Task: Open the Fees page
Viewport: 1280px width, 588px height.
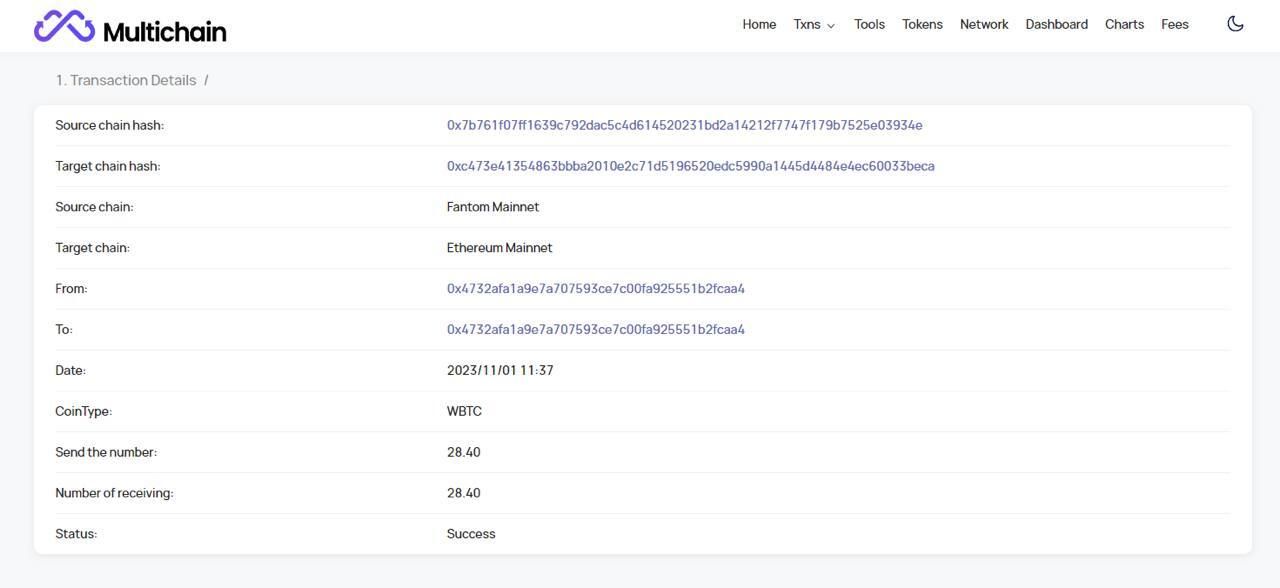Action: click(x=1175, y=24)
